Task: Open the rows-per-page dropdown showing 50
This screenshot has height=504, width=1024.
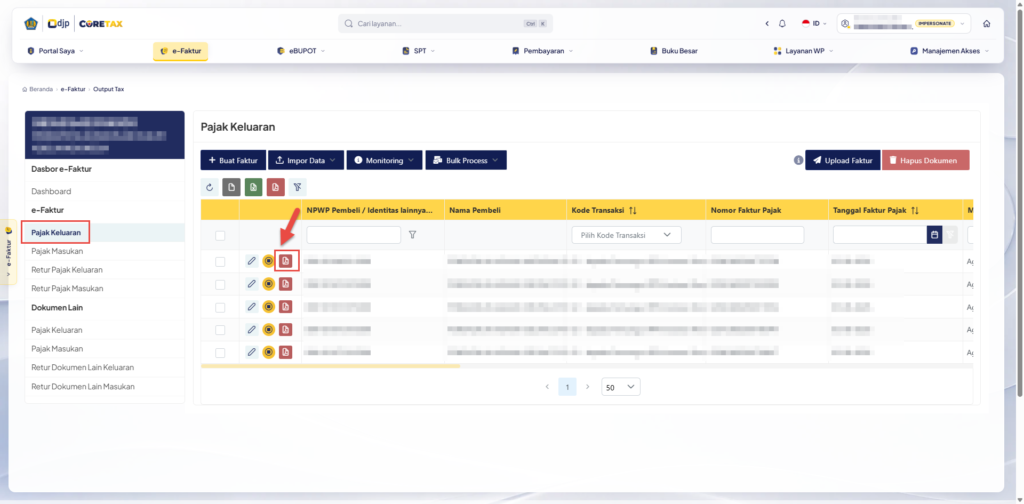Action: coord(620,387)
